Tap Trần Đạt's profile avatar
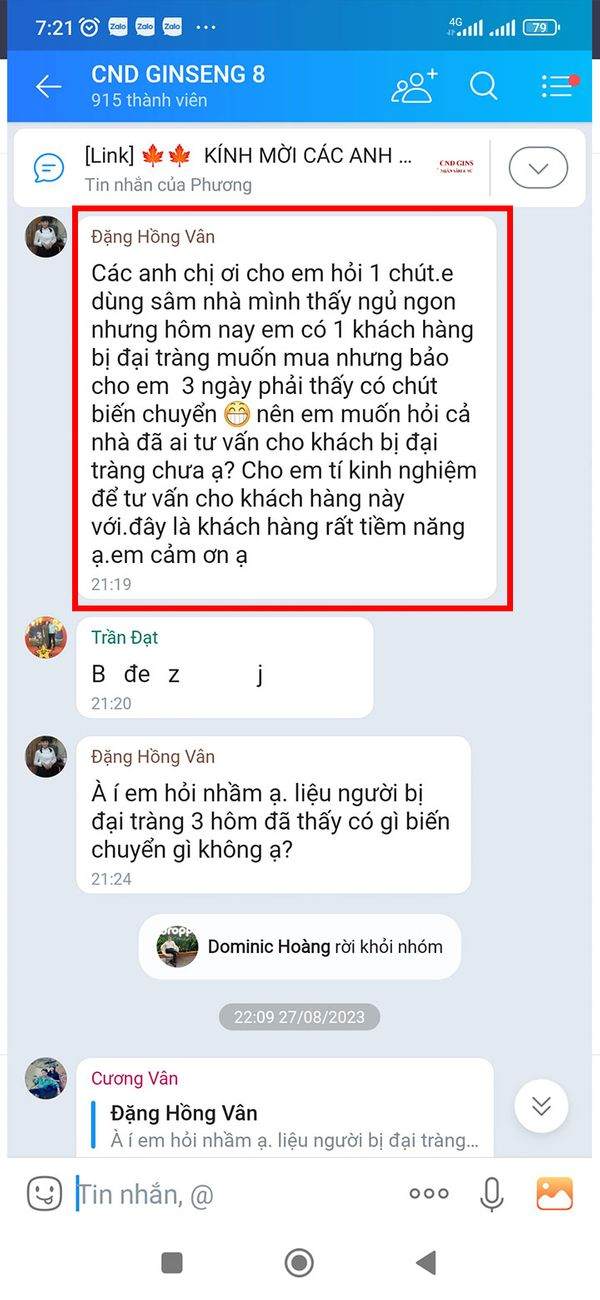 pos(46,637)
